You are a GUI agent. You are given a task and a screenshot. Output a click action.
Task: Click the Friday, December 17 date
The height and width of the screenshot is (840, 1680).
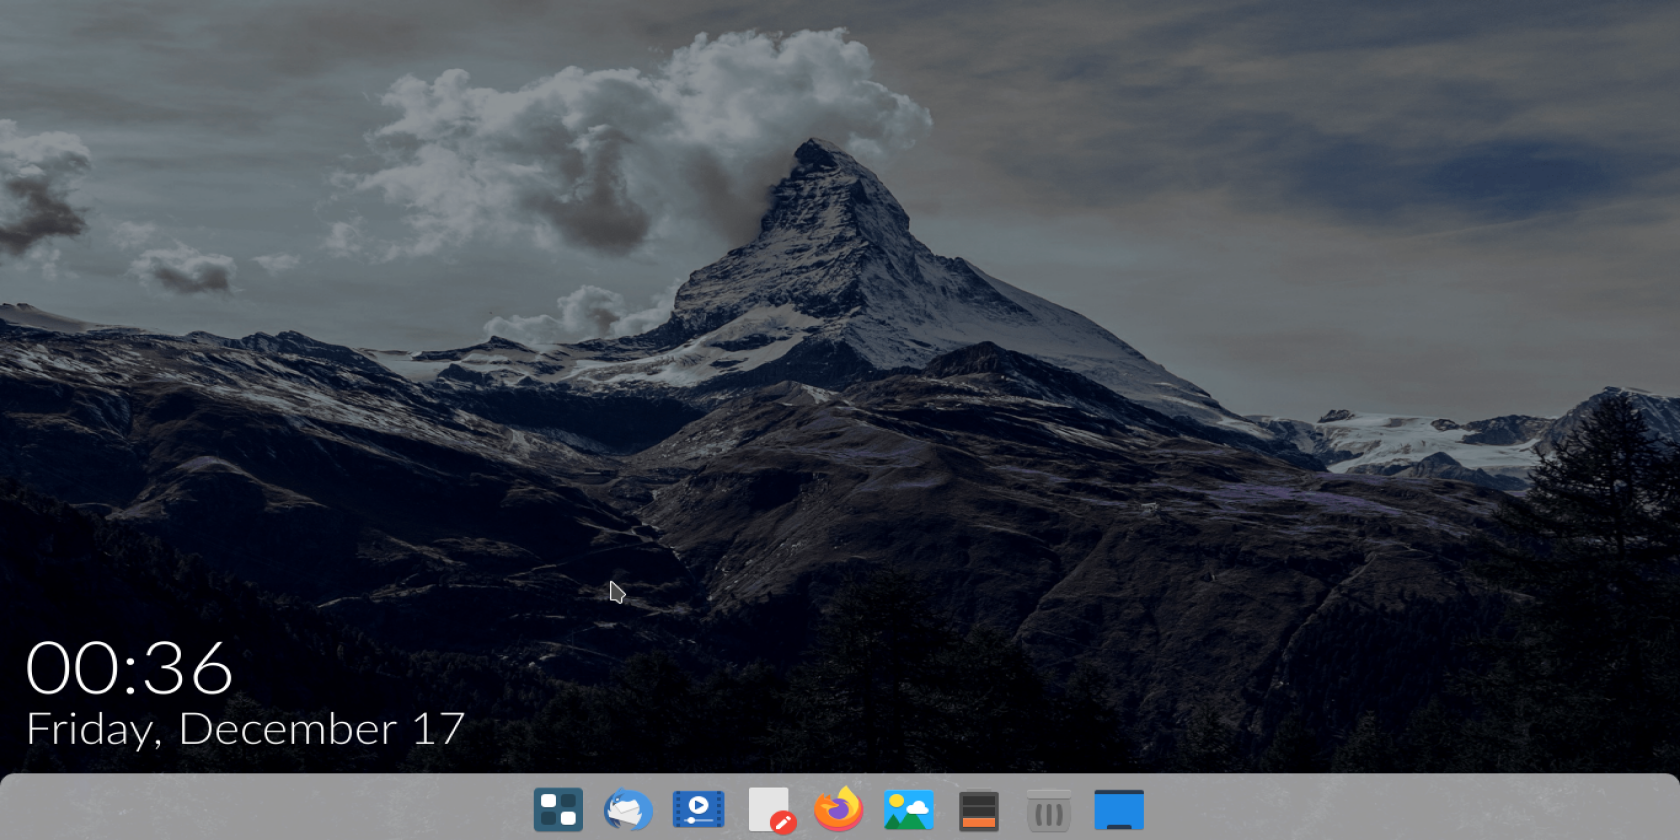[x=245, y=729]
